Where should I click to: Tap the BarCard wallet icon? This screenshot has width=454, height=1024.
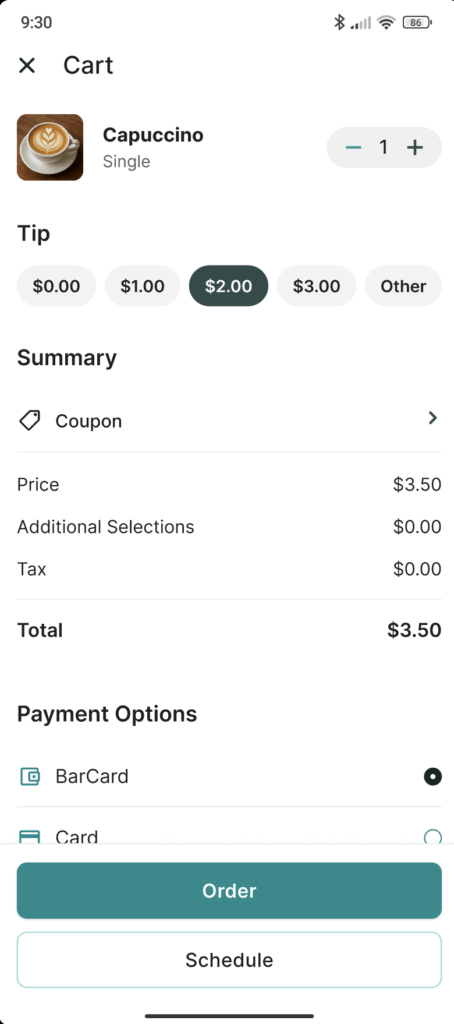[x=30, y=776]
